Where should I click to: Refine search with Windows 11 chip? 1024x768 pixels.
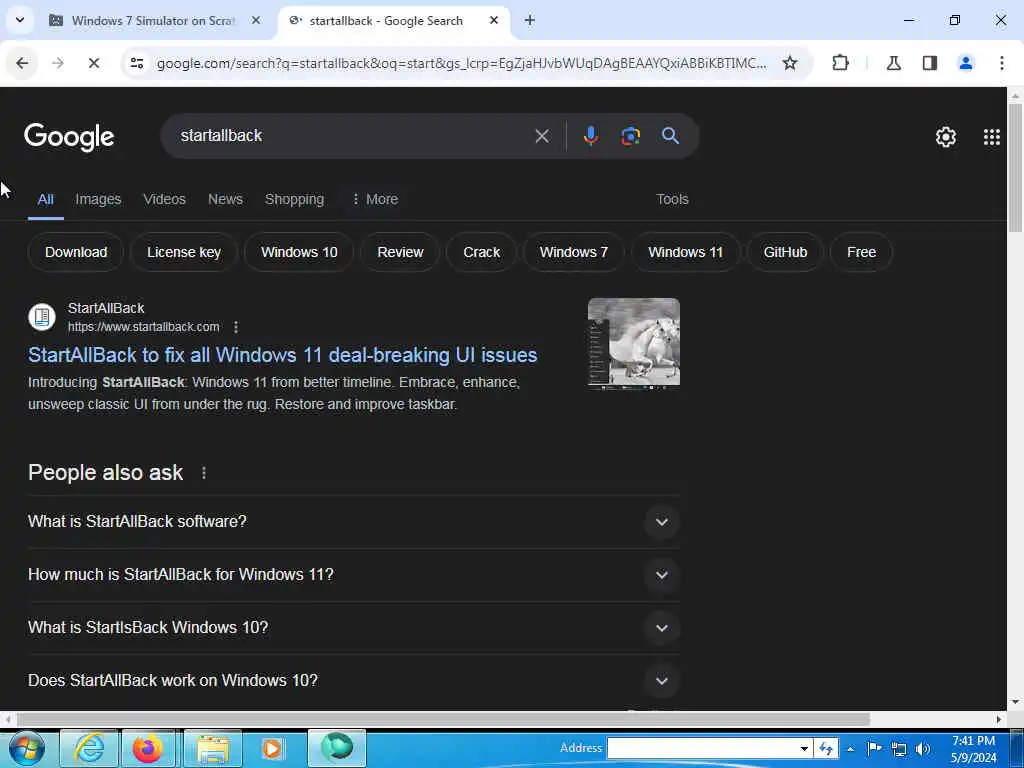click(x=685, y=252)
